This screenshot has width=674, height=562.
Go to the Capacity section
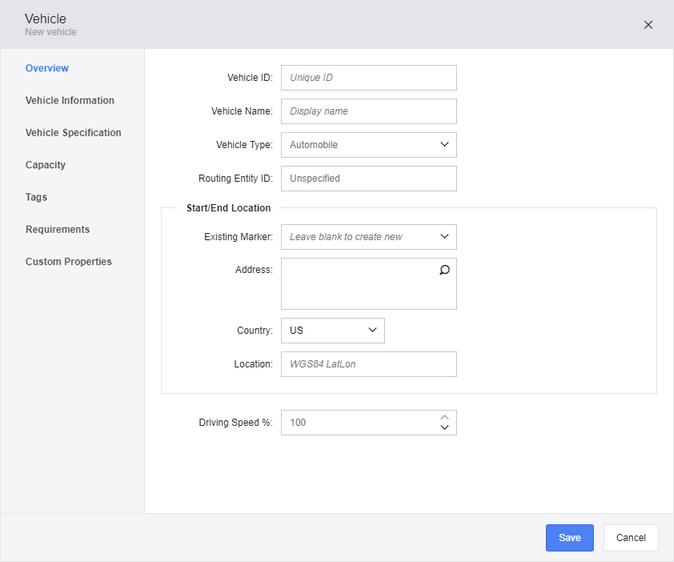45,165
